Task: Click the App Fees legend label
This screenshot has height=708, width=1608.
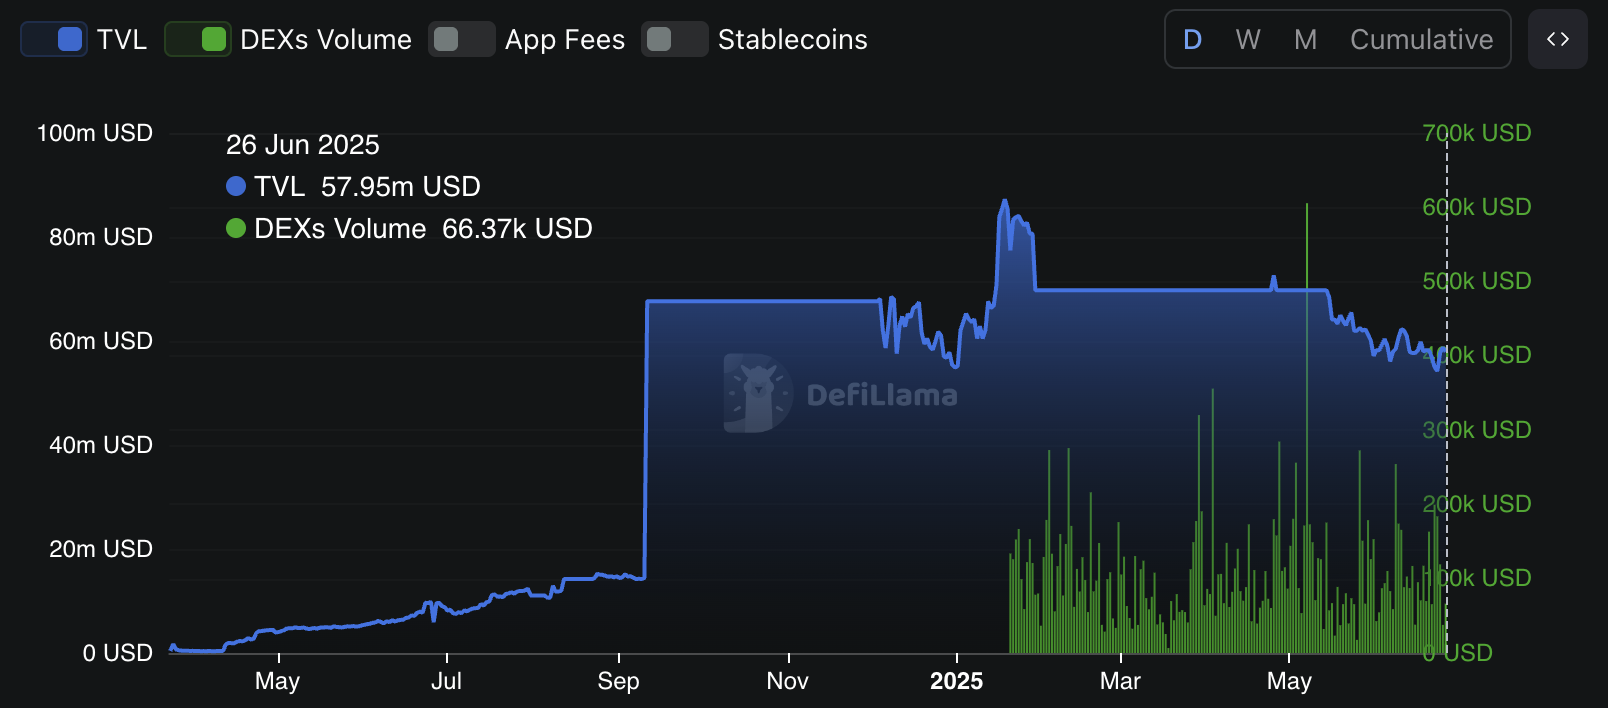Action: click(x=564, y=39)
